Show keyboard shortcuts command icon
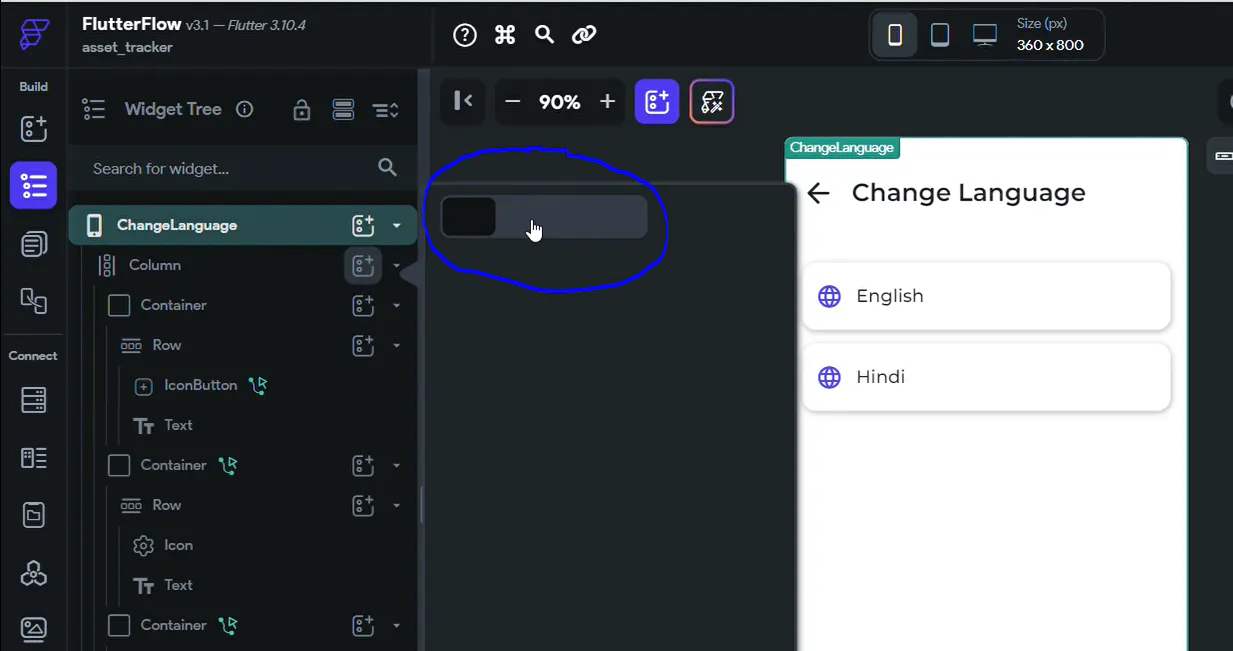Viewport: 1233px width, 651px height. click(505, 35)
